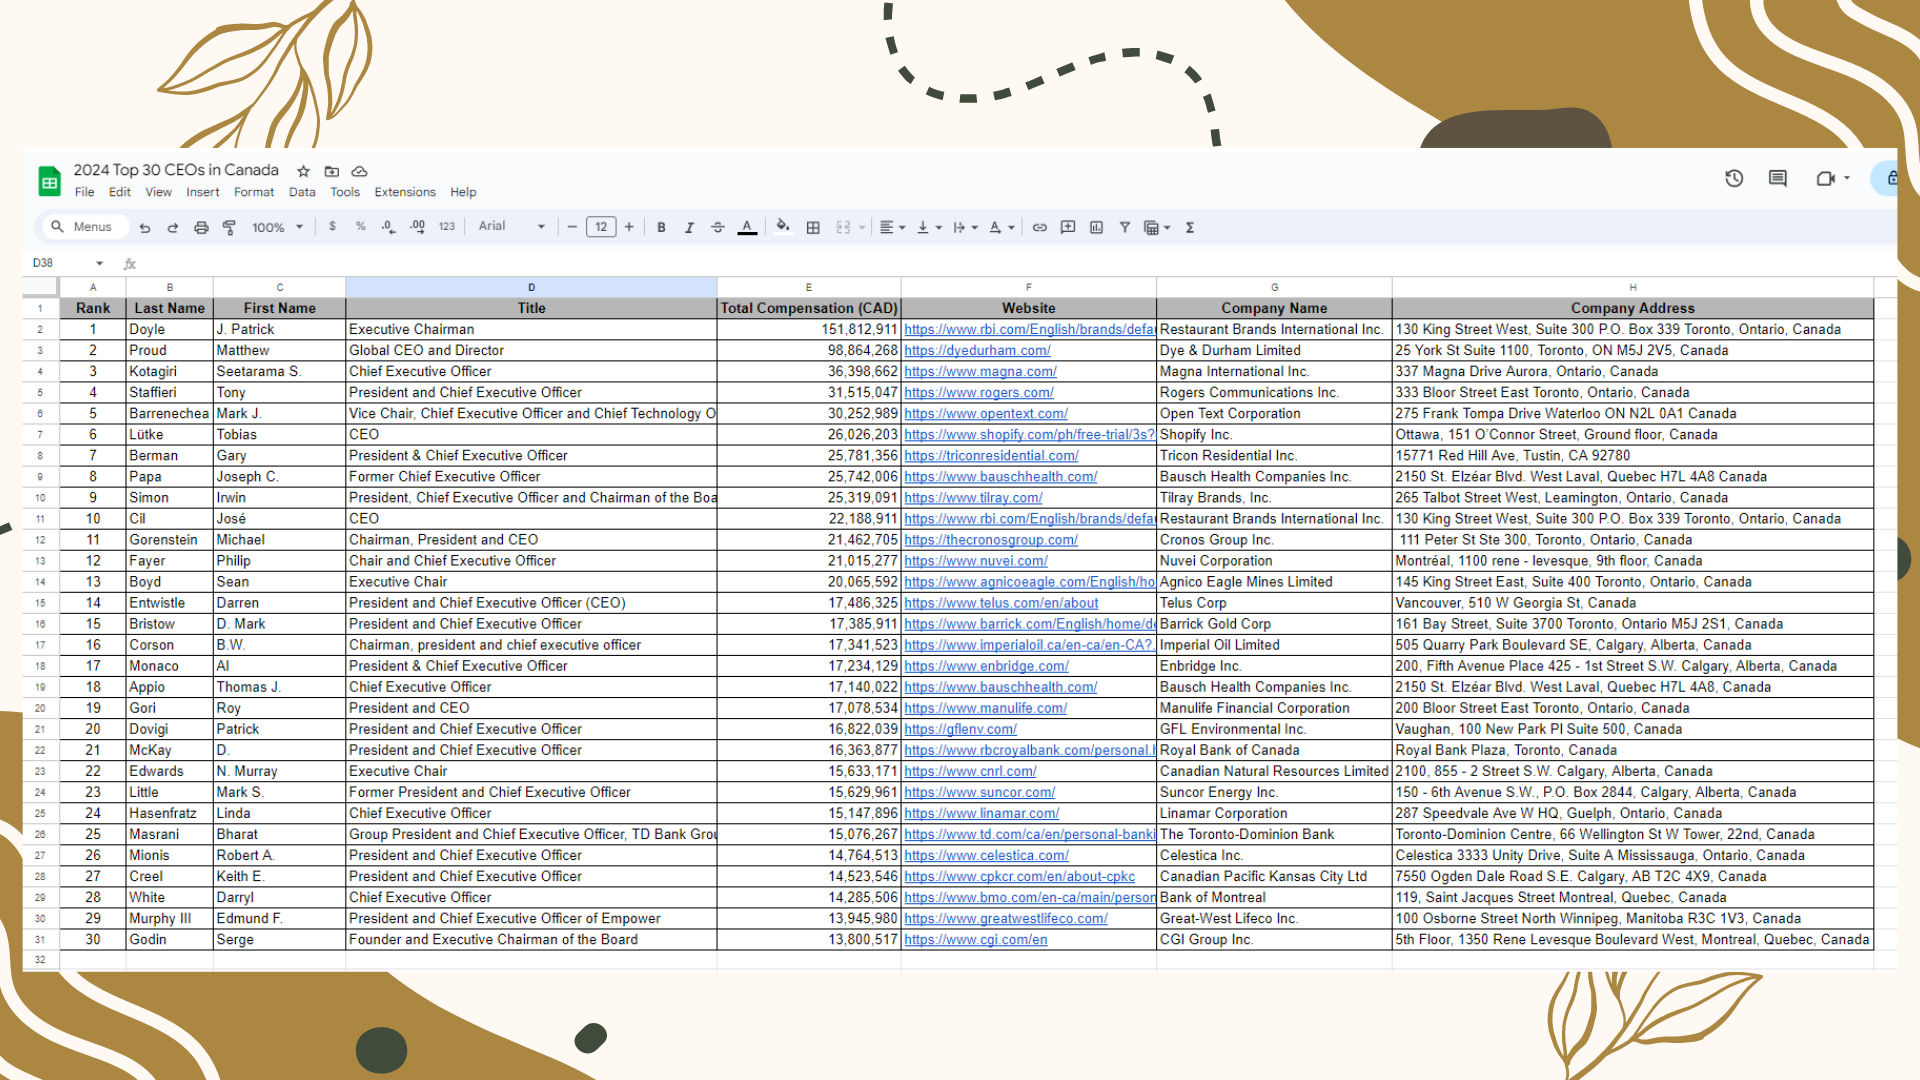Click the magna.com link
This screenshot has height=1080, width=1920.
click(x=980, y=372)
